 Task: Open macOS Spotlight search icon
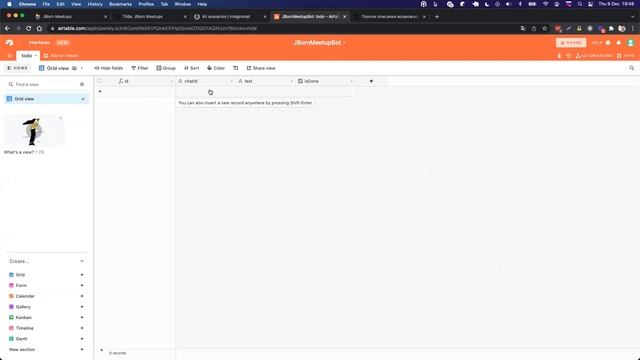(x=580, y=4)
